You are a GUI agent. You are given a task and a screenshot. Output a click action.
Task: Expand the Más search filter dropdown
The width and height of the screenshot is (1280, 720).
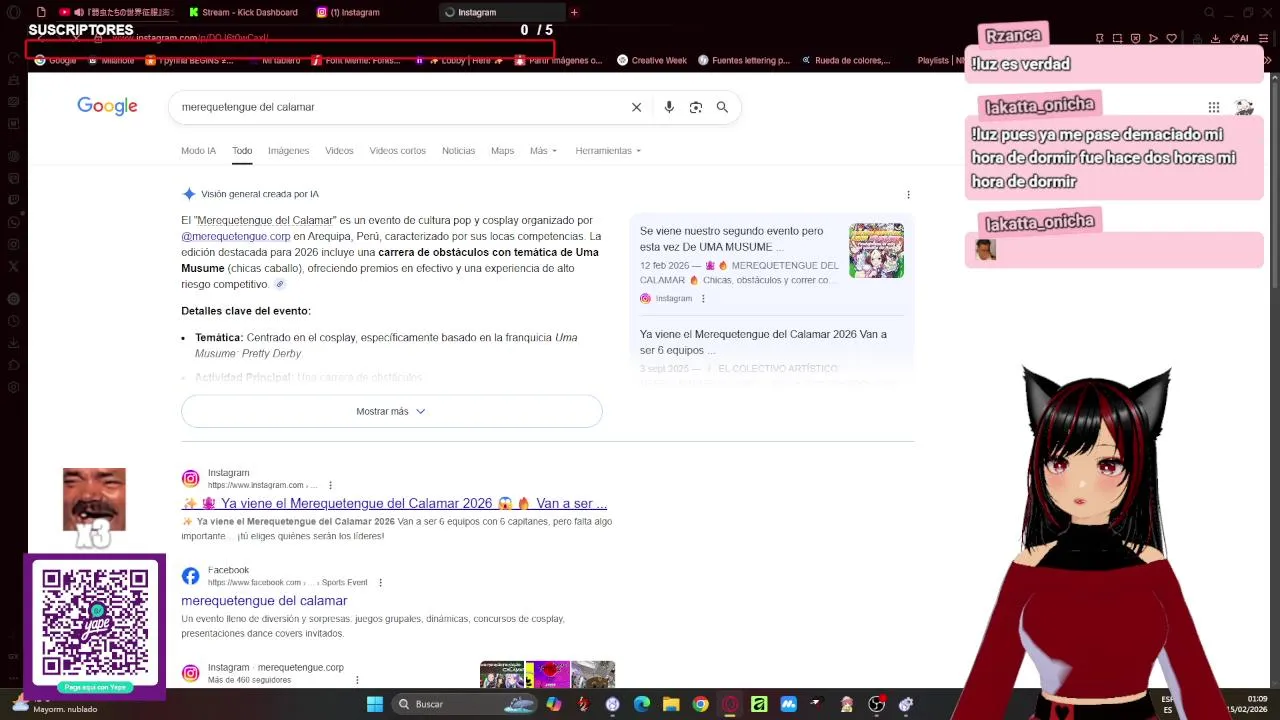(x=543, y=151)
